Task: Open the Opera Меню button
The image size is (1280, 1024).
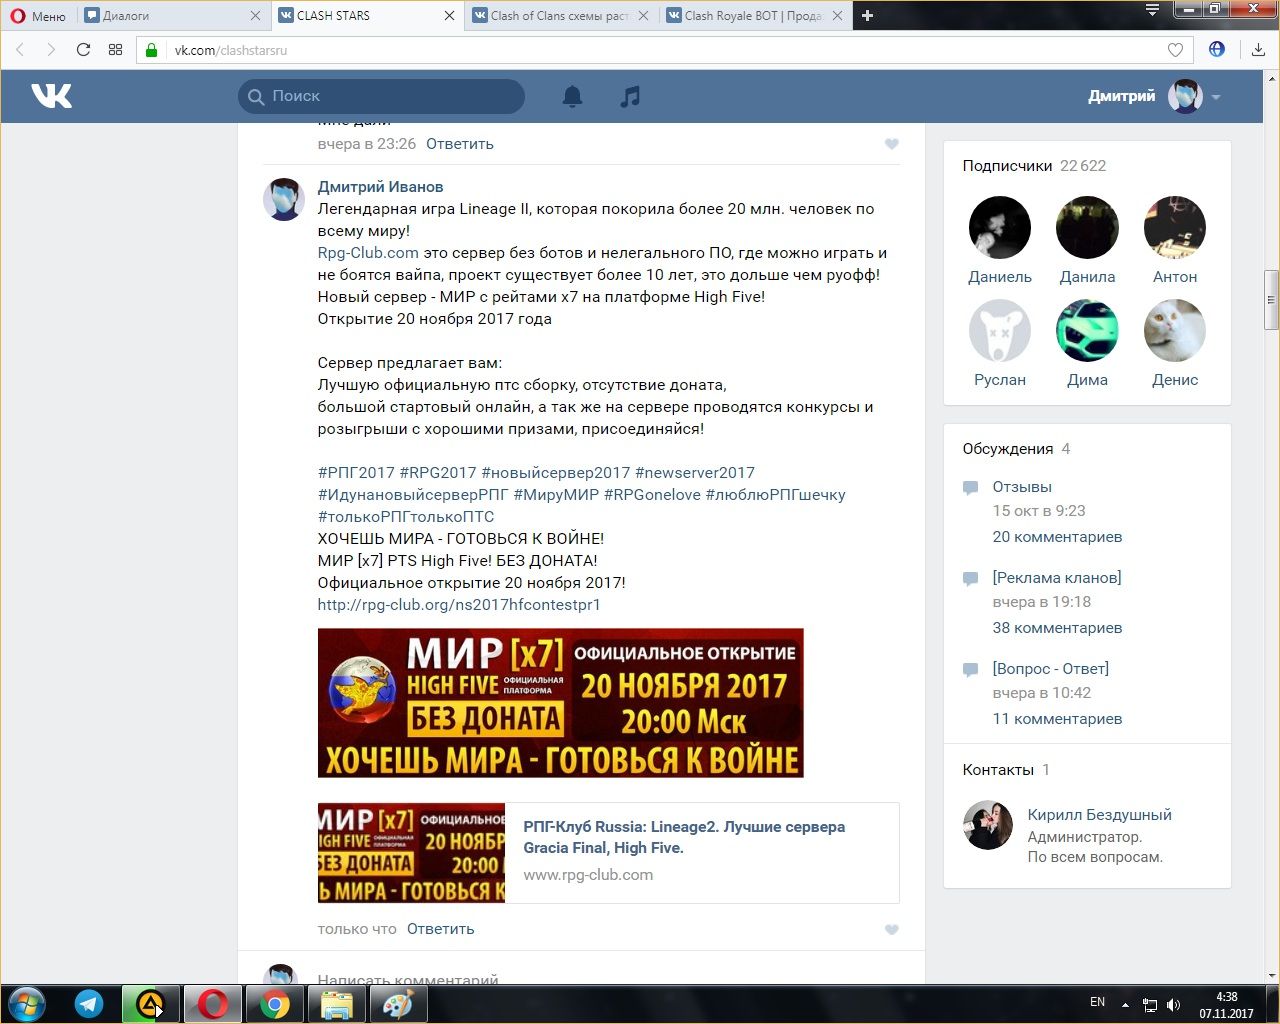Action: (x=38, y=15)
